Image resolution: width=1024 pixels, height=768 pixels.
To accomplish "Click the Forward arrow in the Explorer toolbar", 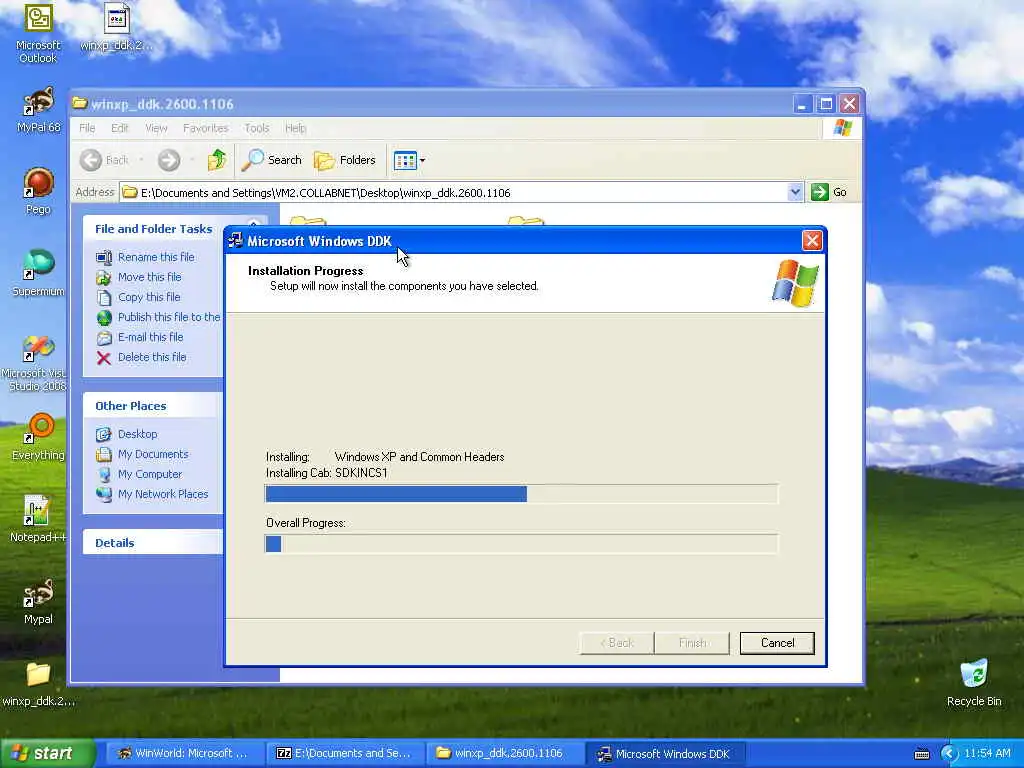I will (x=168, y=160).
